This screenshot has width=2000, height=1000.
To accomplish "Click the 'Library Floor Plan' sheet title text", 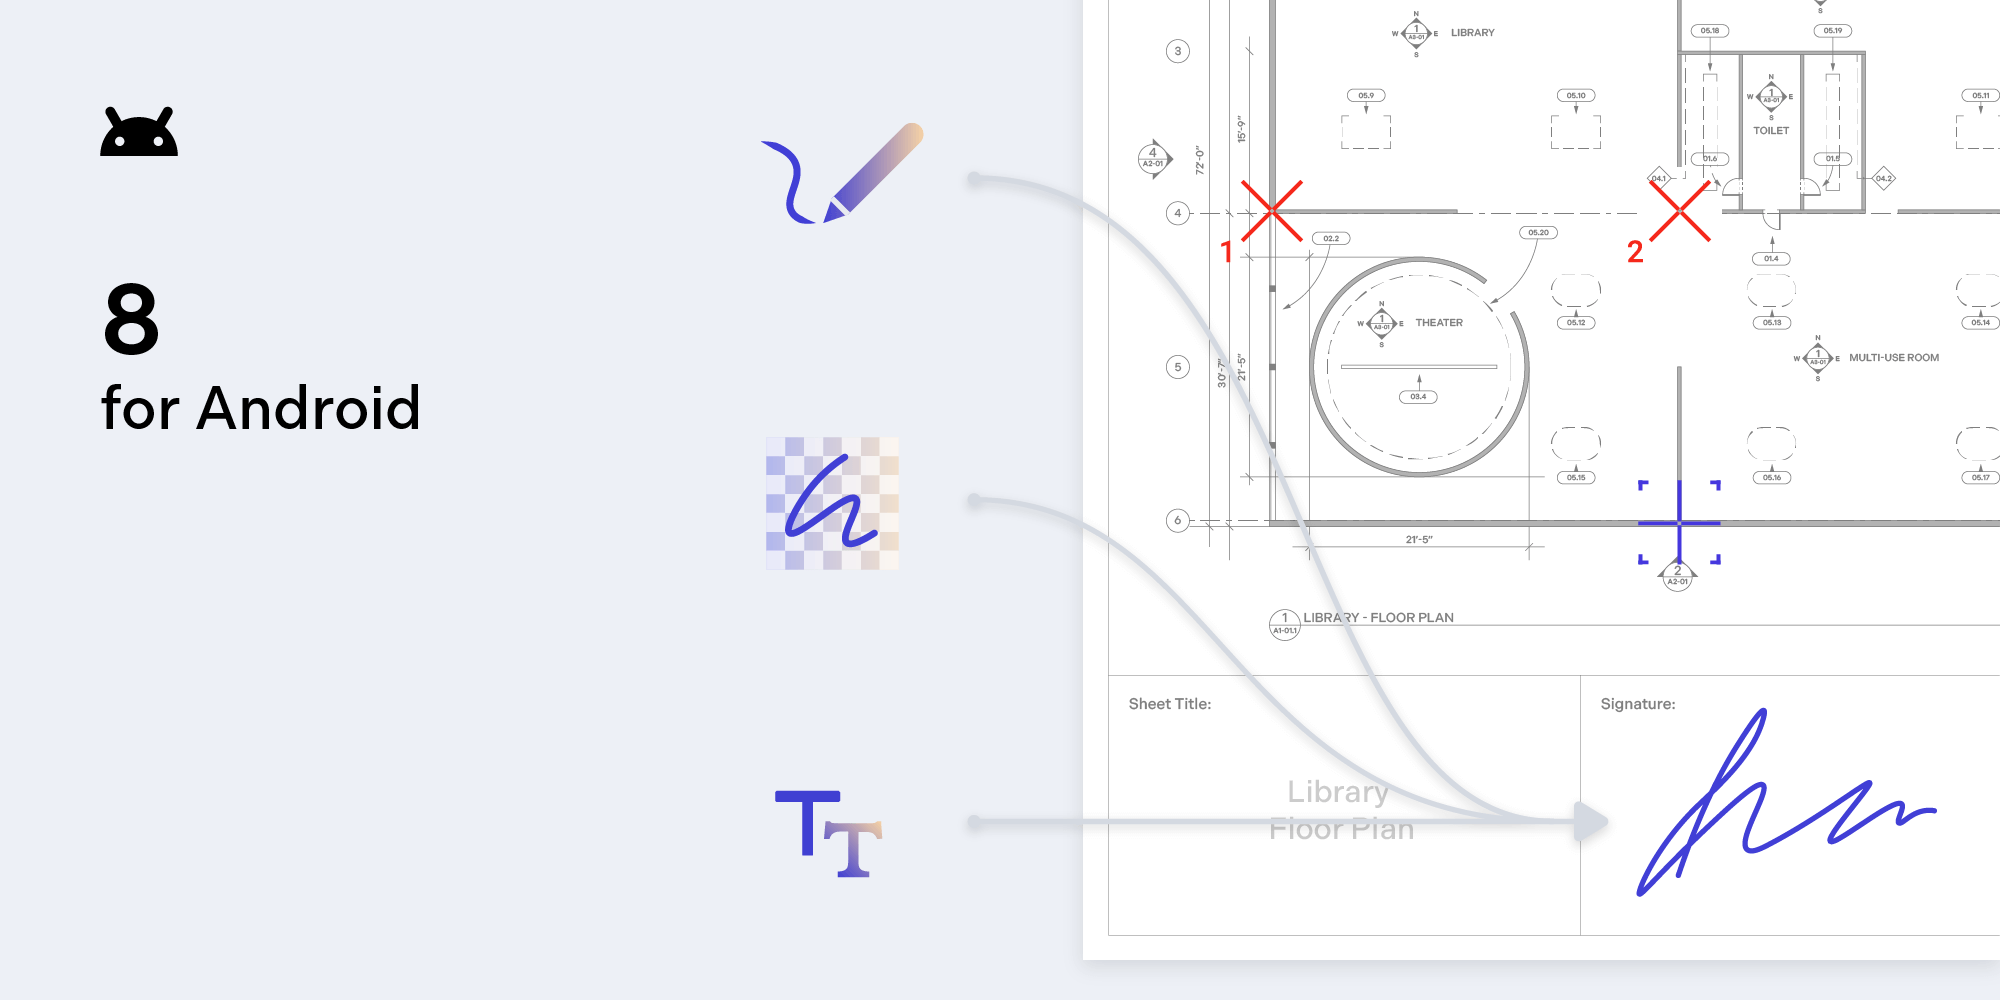I will pyautogui.click(x=1341, y=810).
